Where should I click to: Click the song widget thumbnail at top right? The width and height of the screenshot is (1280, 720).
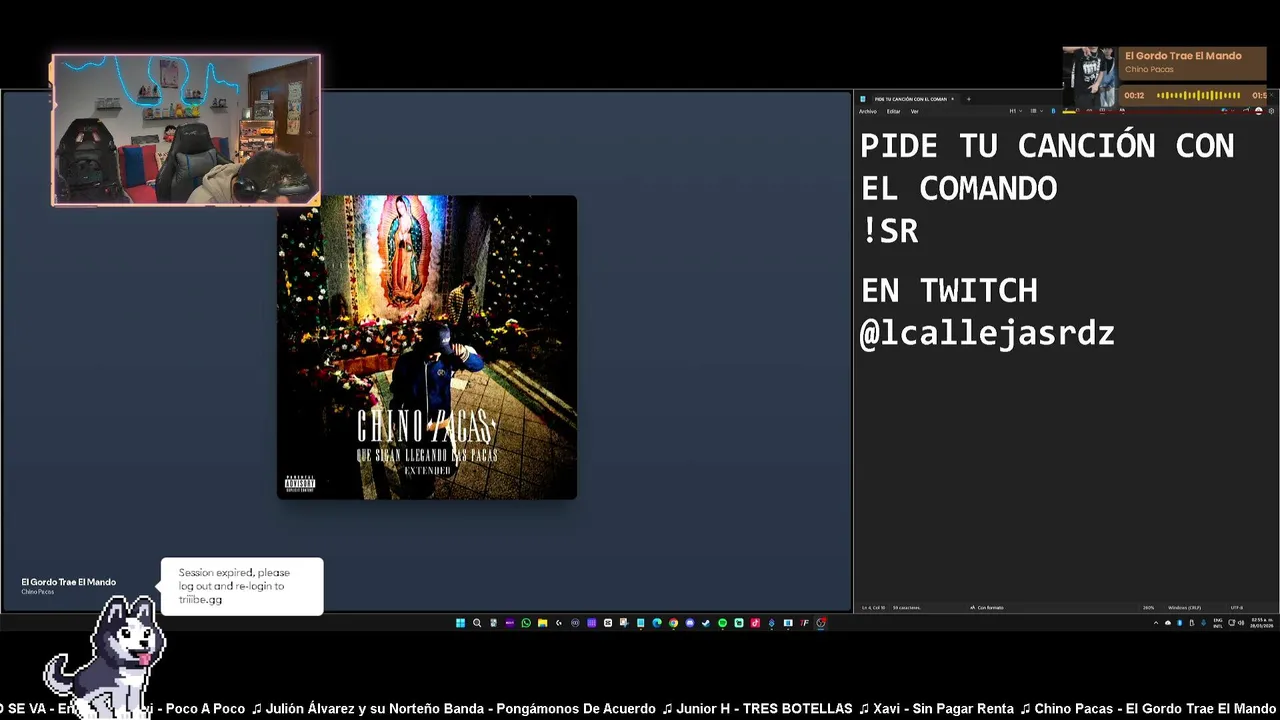[x=1090, y=77]
